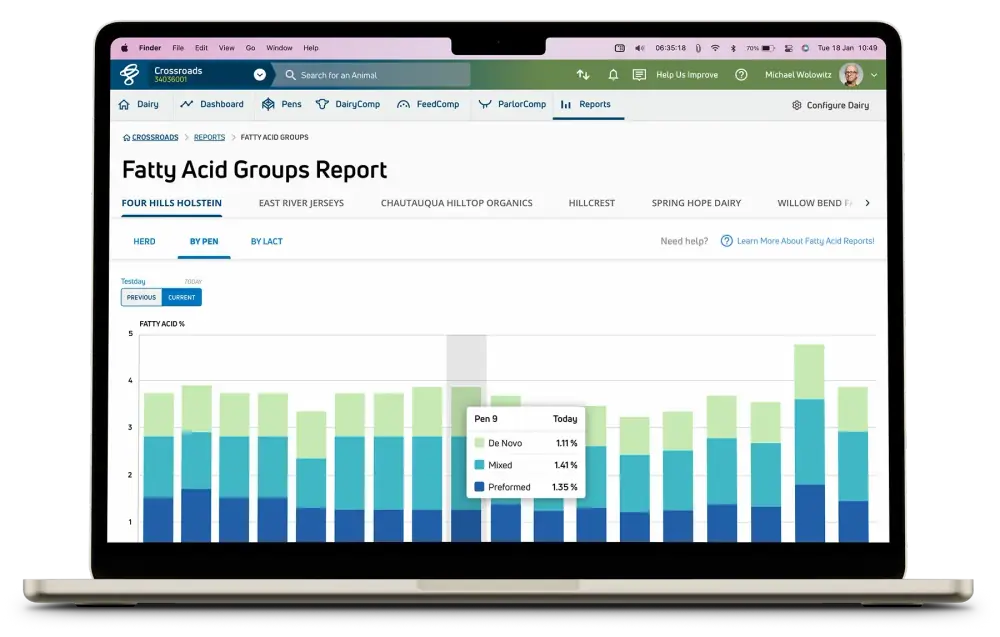Click the tallest bar in the chart
Viewport: 1000px width, 637px height.
(x=809, y=443)
